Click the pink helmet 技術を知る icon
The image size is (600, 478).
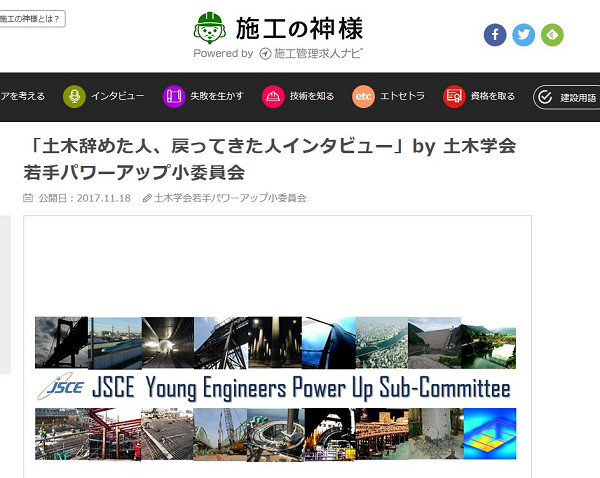click(273, 96)
